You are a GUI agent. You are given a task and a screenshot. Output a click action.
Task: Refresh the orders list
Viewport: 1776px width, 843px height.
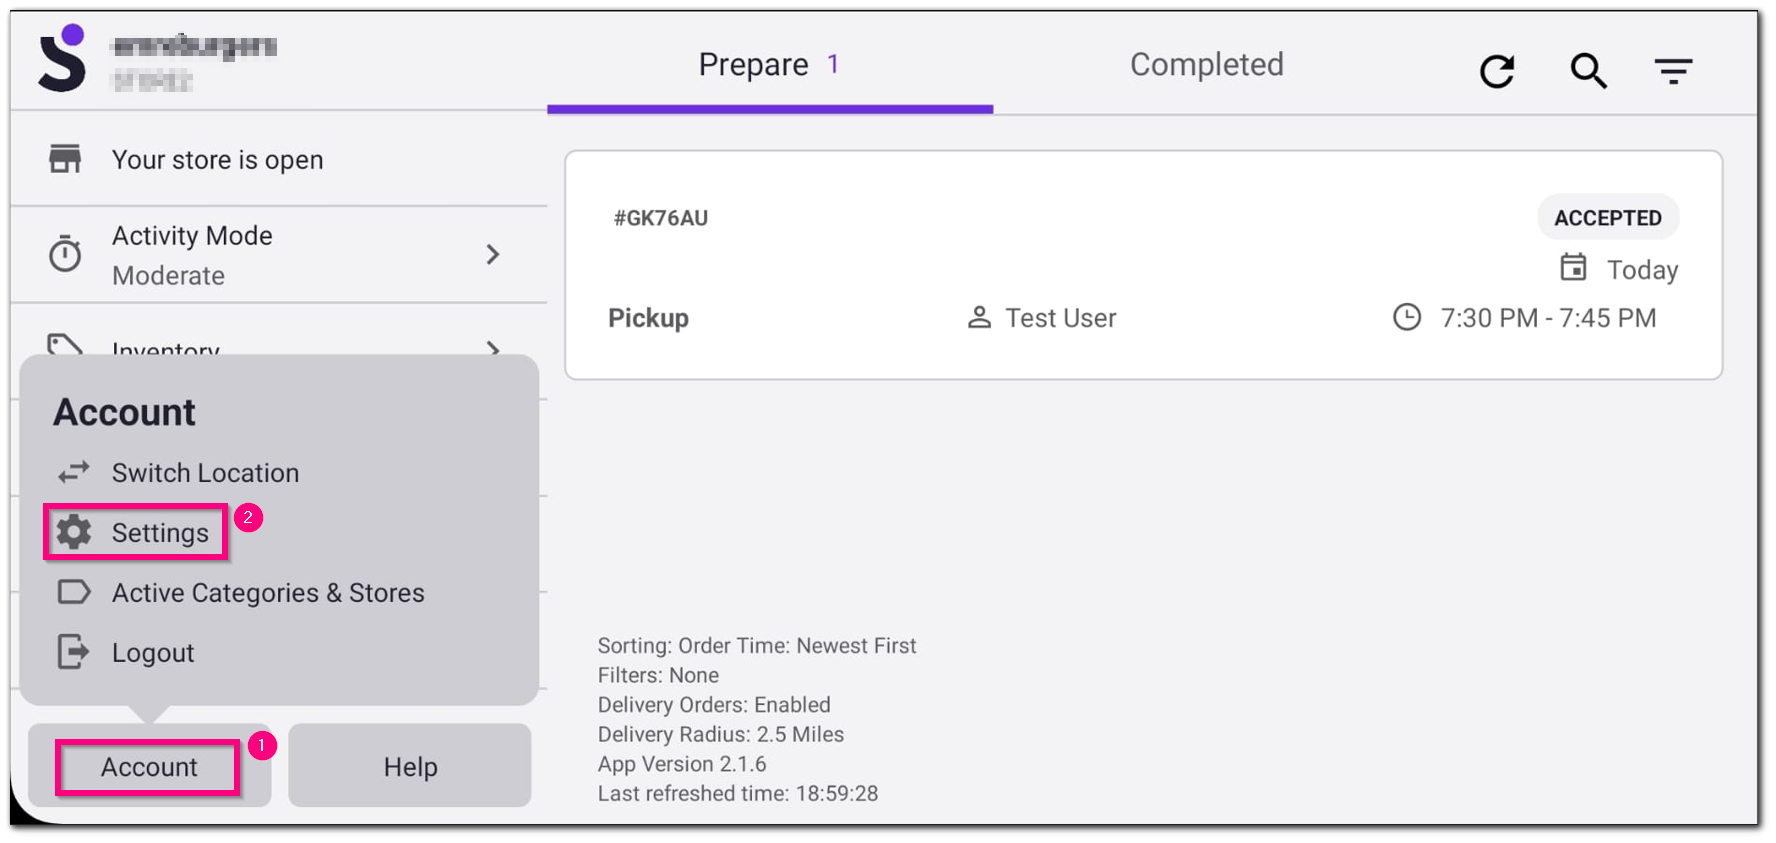coord(1497,70)
